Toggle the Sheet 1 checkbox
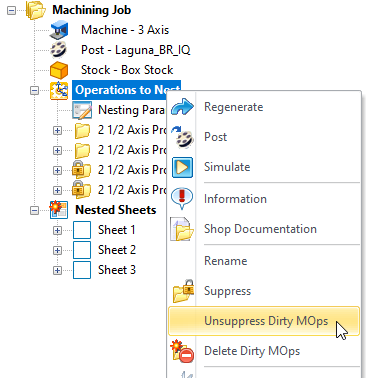The image size is (377, 378). pyautogui.click(x=82, y=230)
